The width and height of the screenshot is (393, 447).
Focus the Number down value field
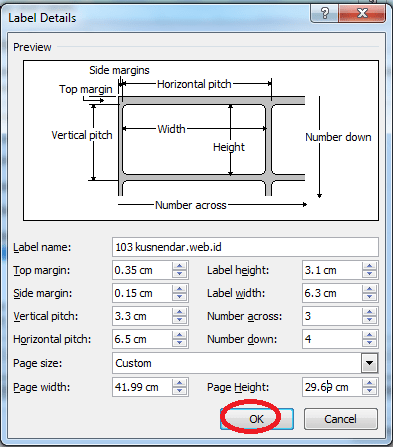(332, 339)
